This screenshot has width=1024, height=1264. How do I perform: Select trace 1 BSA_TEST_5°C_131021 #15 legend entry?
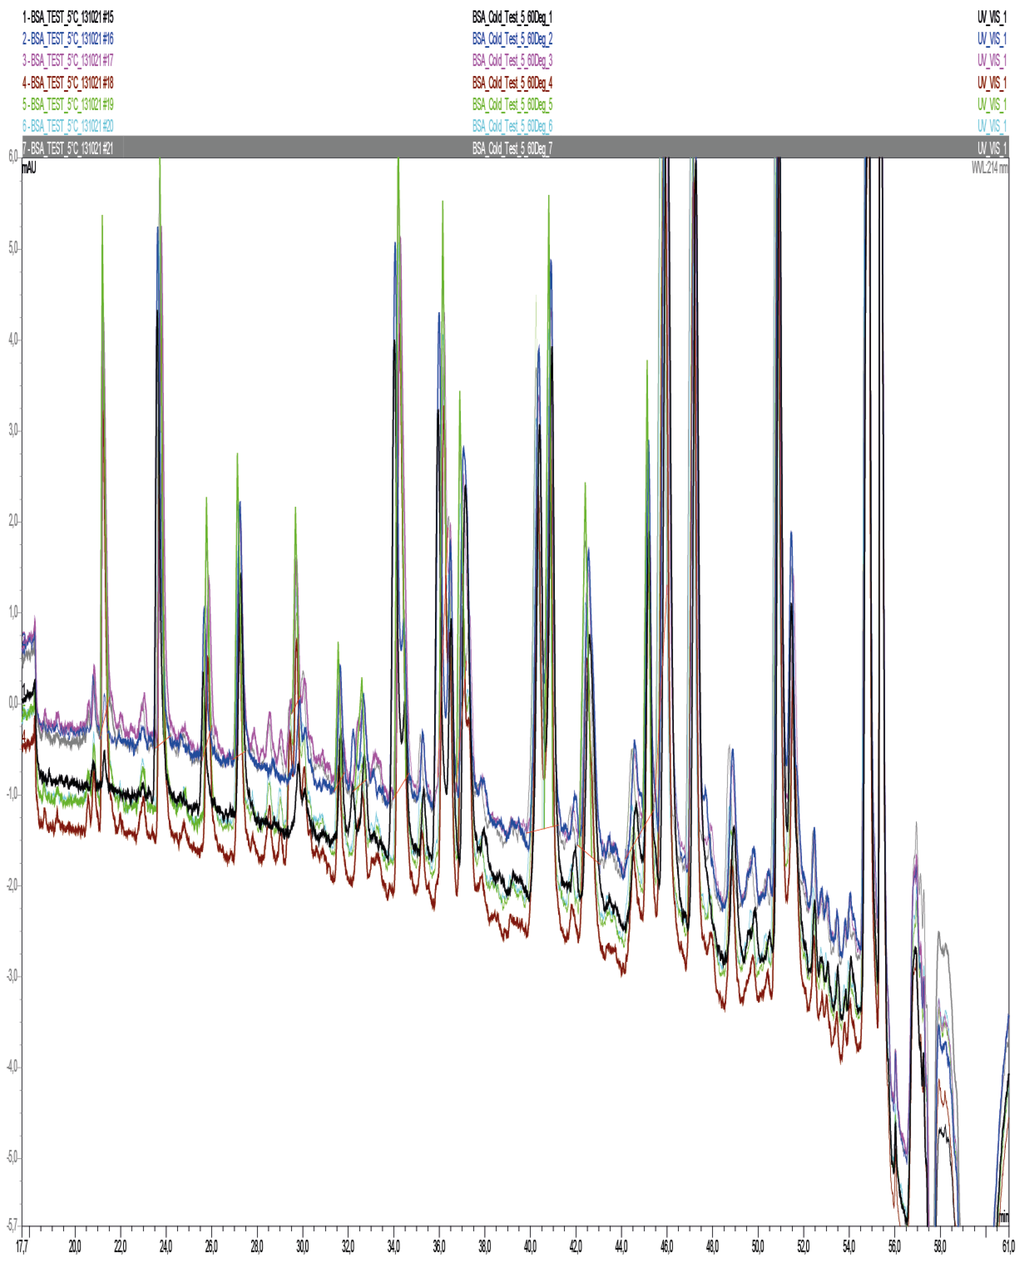tap(68, 17)
